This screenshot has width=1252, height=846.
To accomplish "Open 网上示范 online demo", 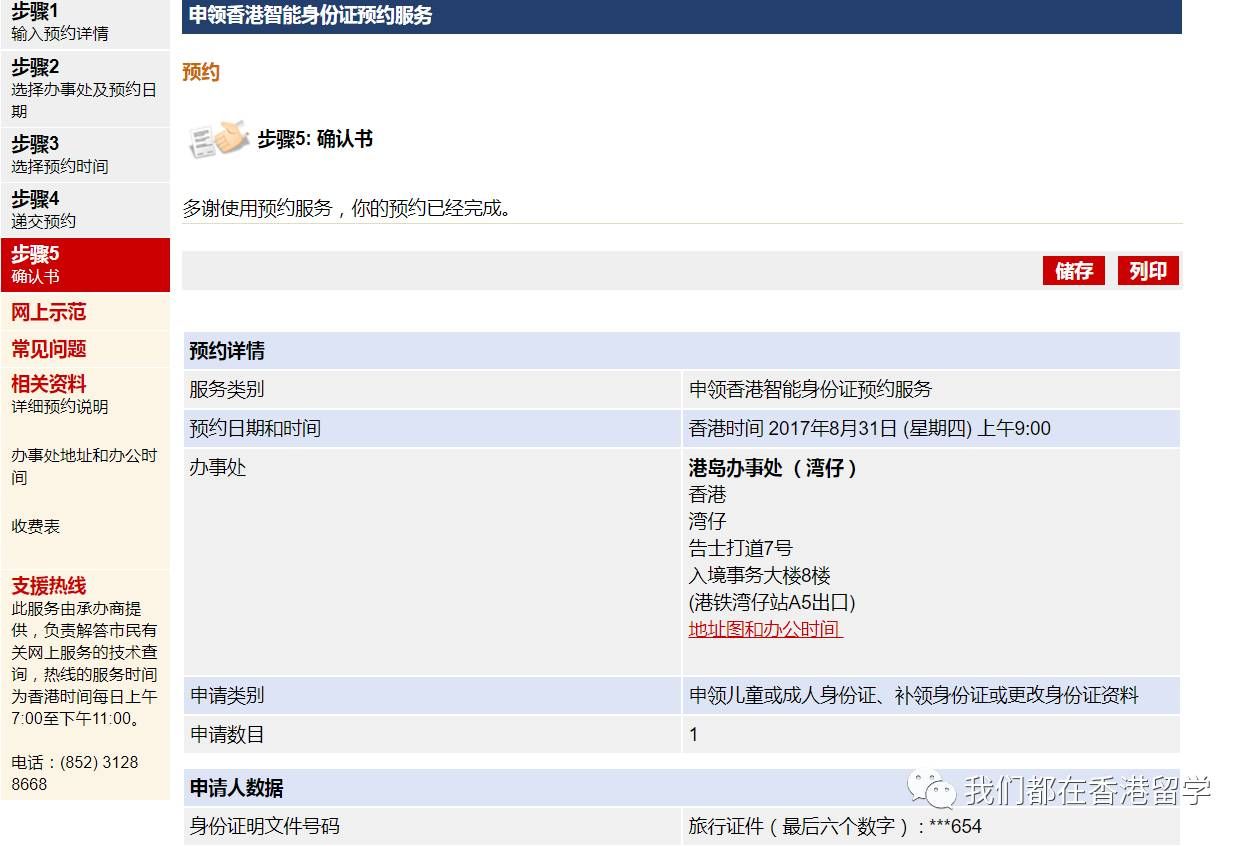I will click(x=49, y=313).
